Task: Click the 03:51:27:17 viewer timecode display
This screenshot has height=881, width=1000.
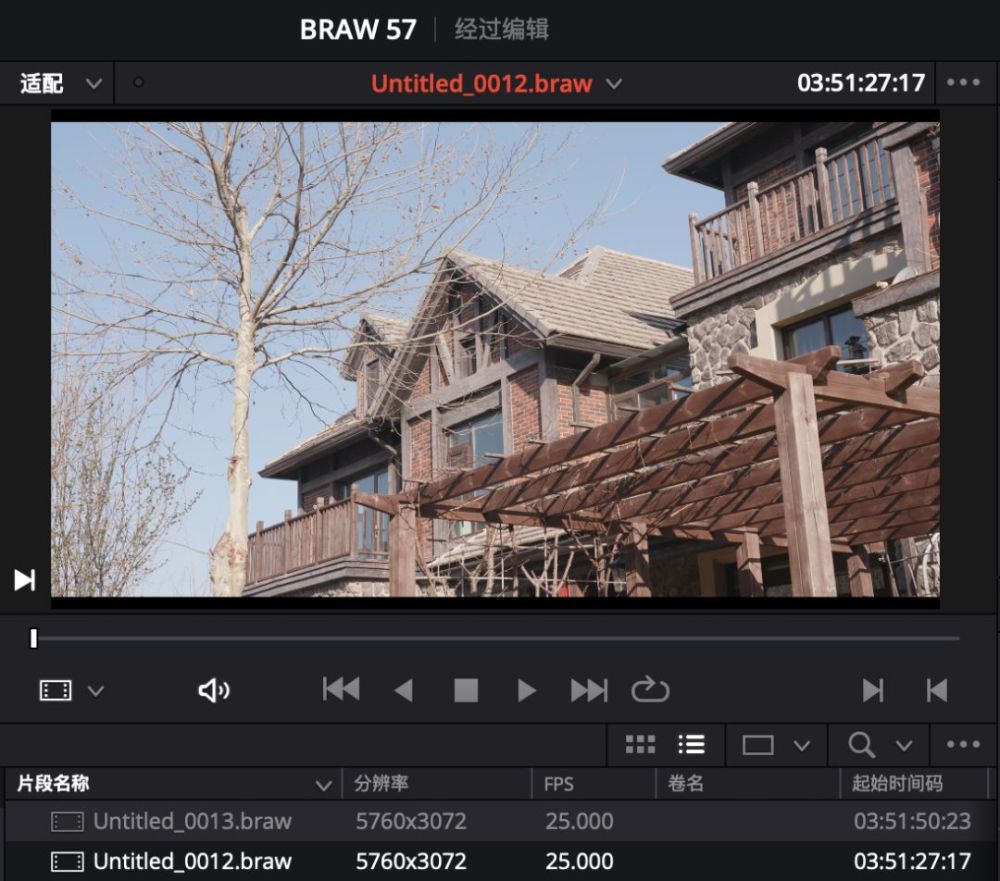Action: pos(861,83)
